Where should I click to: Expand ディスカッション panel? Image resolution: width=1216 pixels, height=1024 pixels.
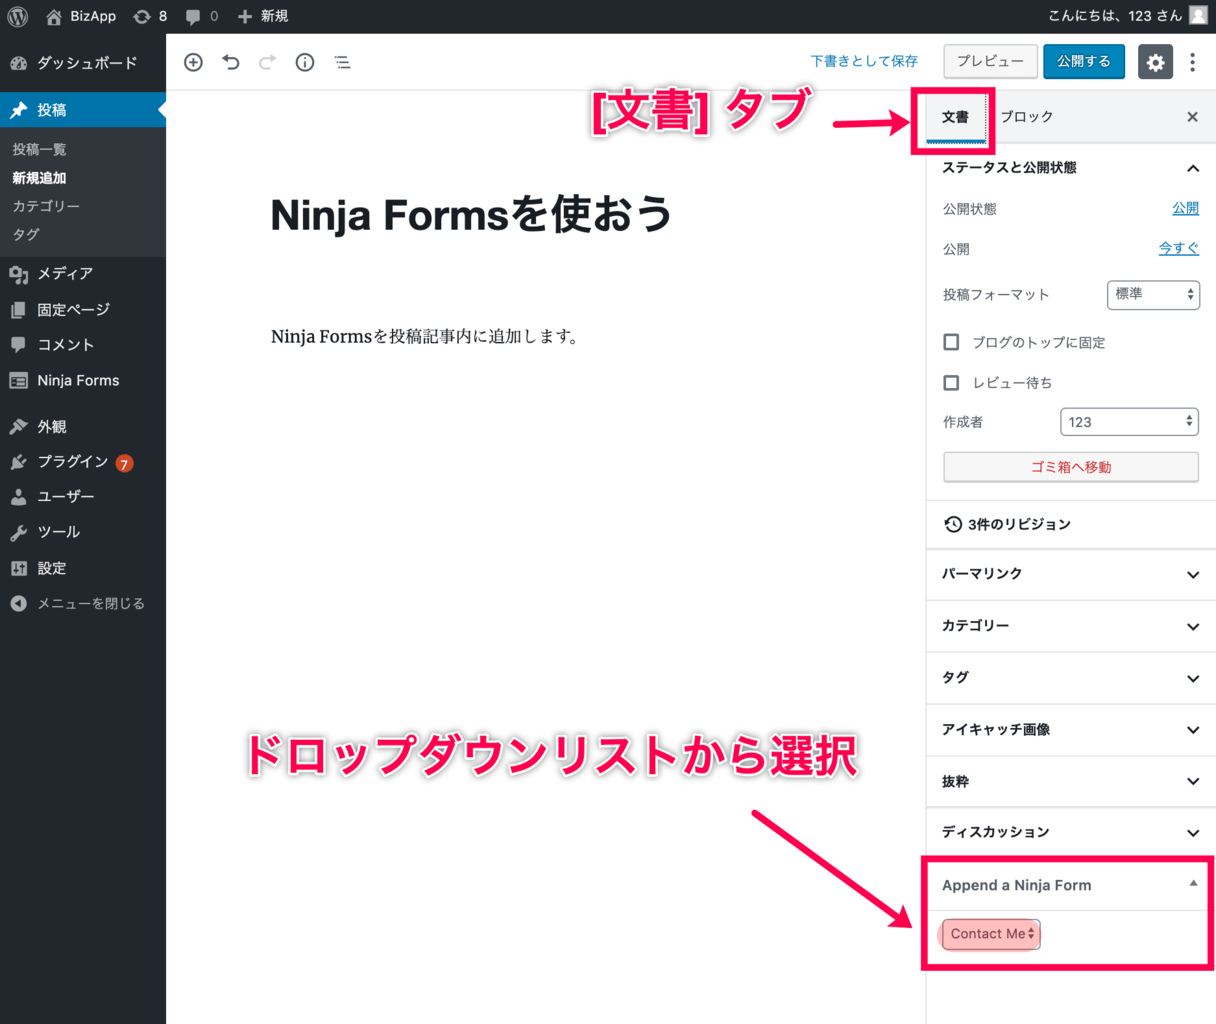point(1071,832)
